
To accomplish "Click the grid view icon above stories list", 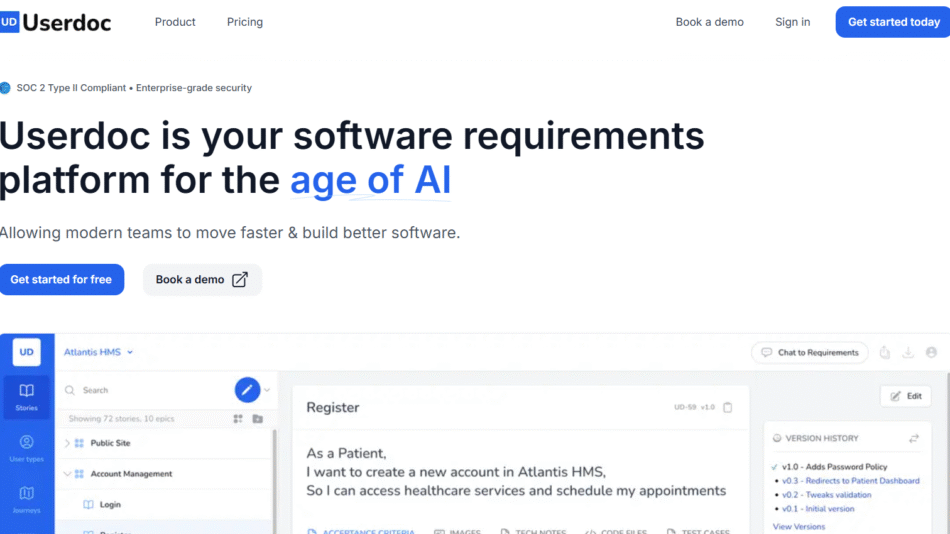I will [x=238, y=419].
